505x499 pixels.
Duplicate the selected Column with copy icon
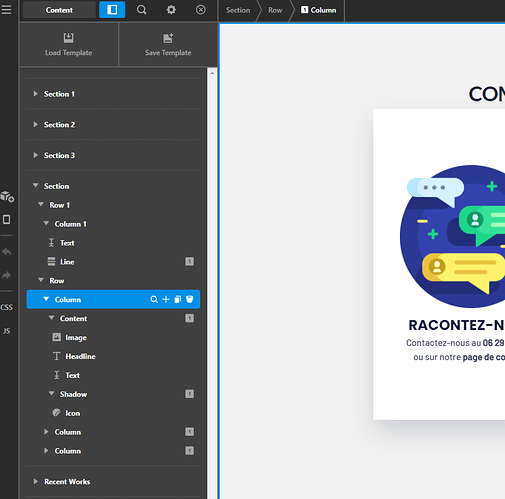coord(178,299)
